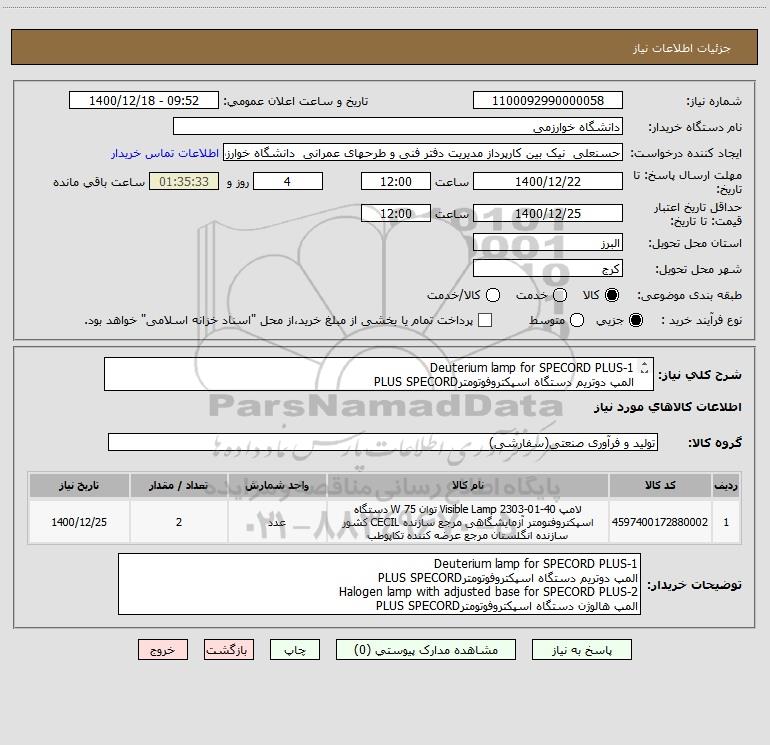Click the بازگشت back button

pos(229,650)
